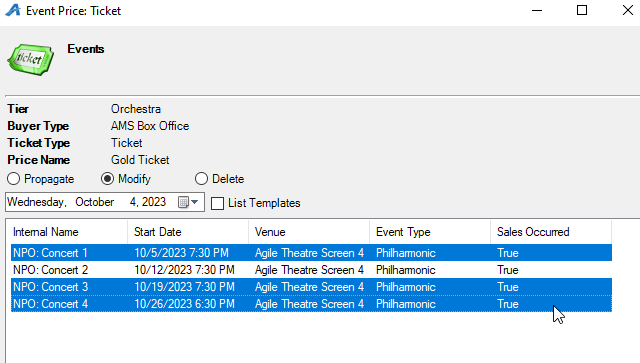Close the Event Price: Ticket window
640x363 pixels.
coord(628,10)
